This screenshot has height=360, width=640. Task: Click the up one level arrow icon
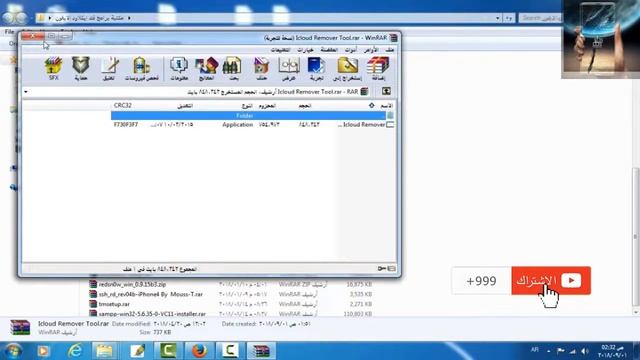(x=386, y=91)
